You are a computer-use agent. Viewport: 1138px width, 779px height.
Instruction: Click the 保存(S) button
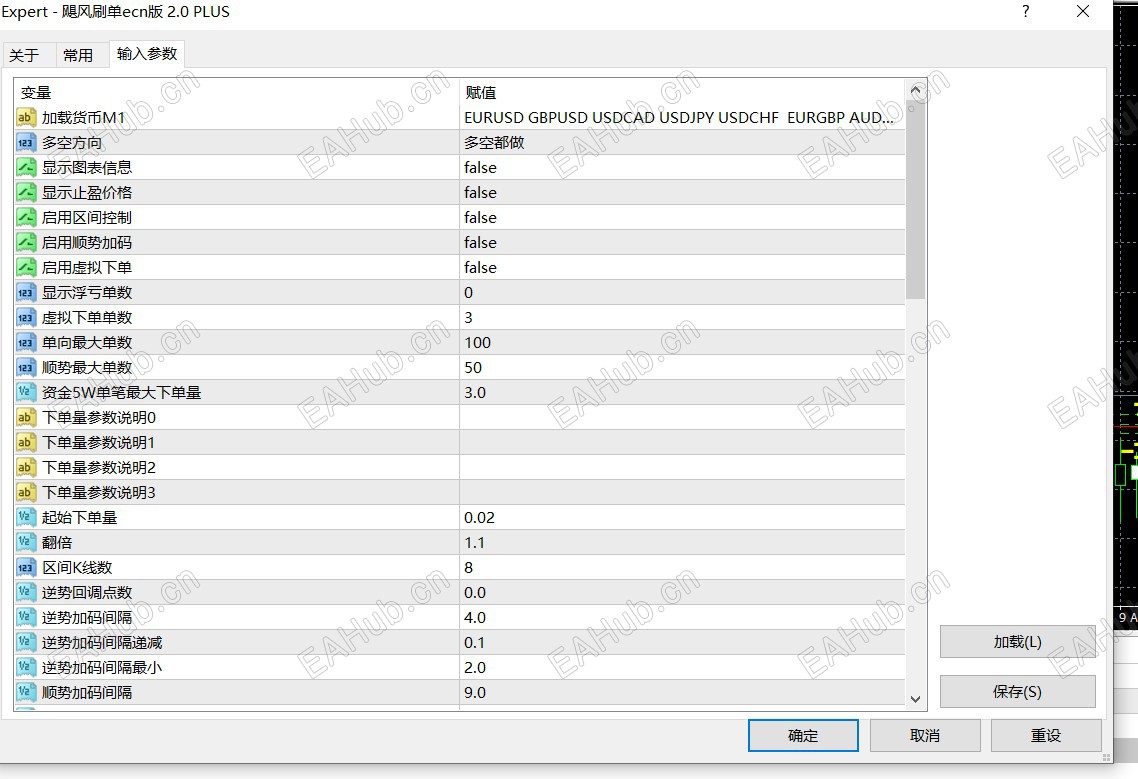[x=1018, y=692]
